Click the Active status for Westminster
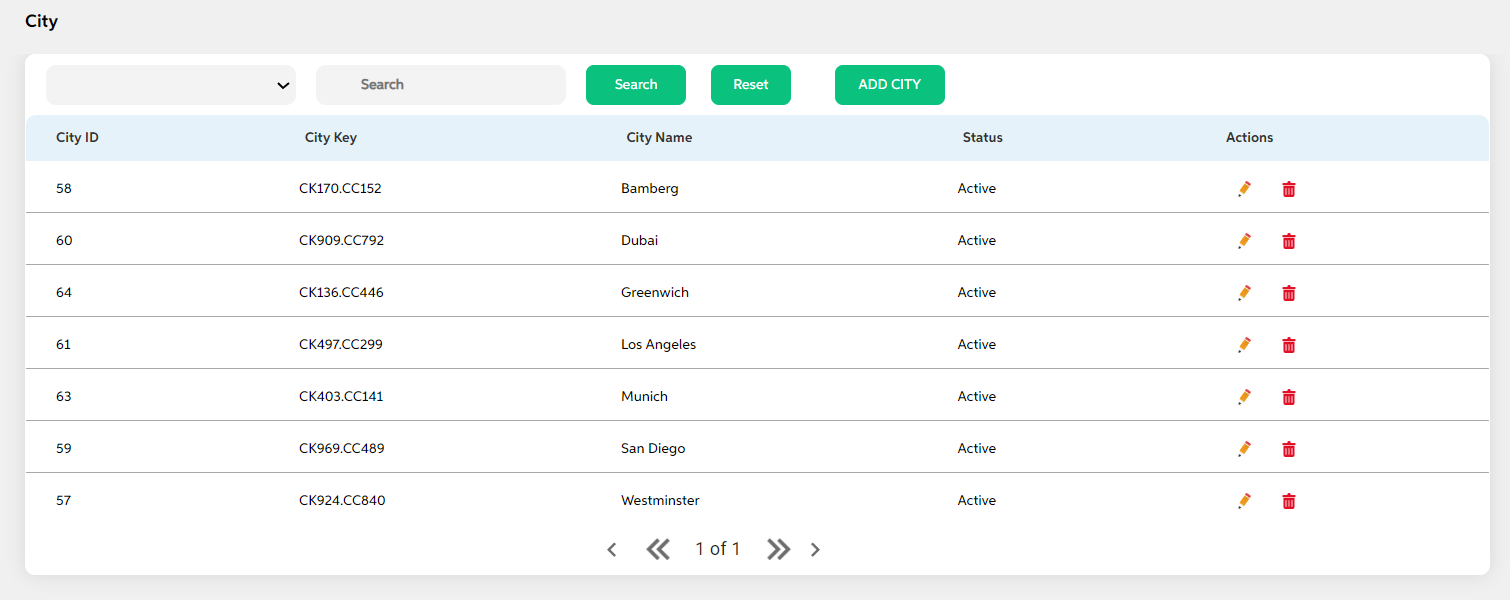1510x600 pixels. click(x=977, y=501)
